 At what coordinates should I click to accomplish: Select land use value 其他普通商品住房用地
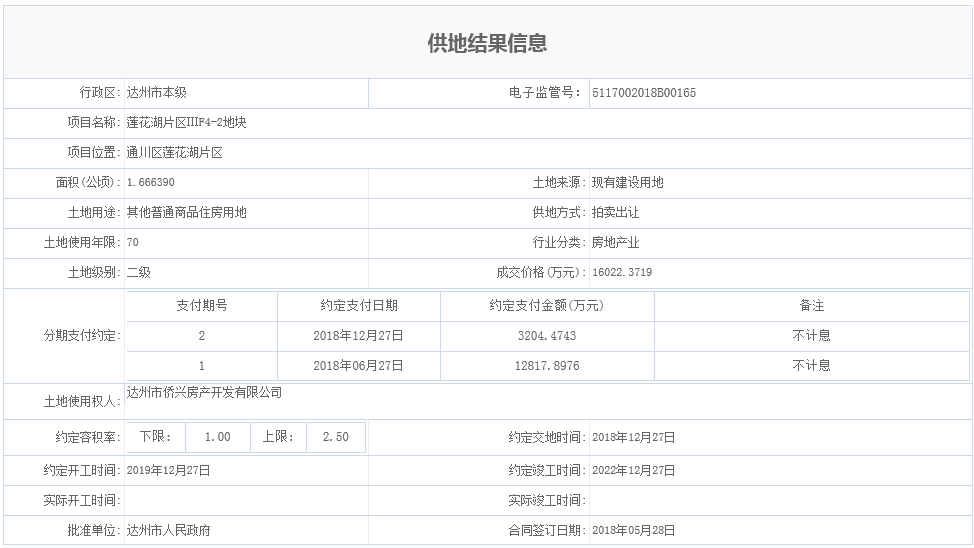click(x=186, y=212)
